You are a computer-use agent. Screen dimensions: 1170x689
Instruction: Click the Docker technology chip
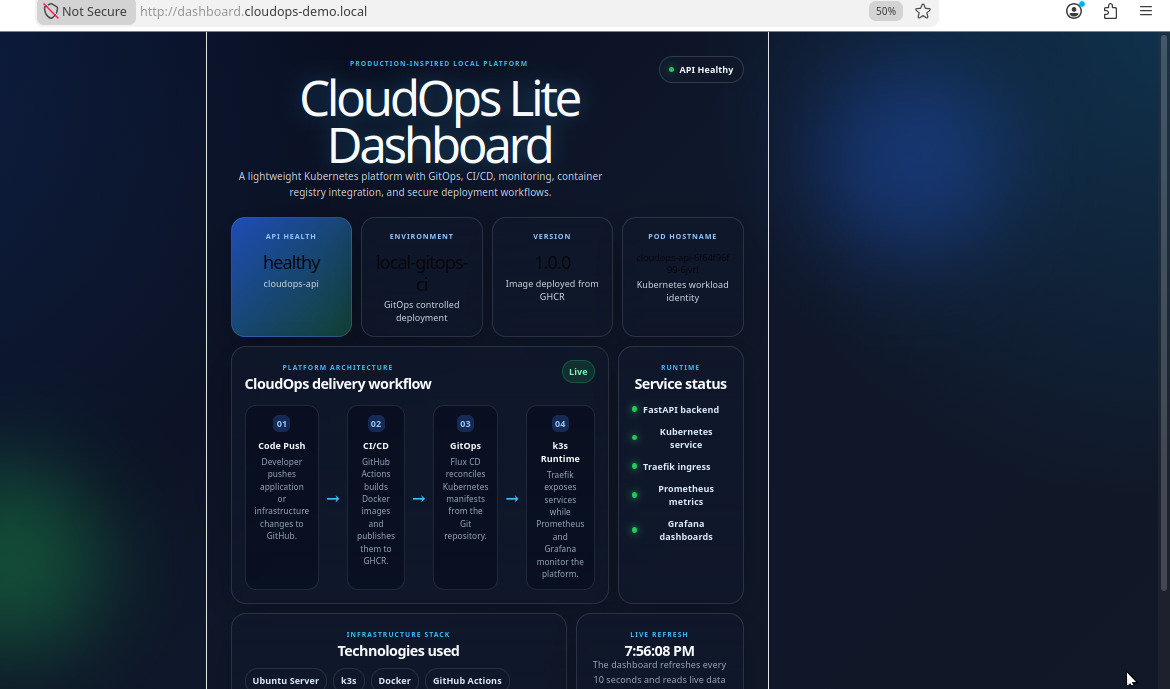395,681
